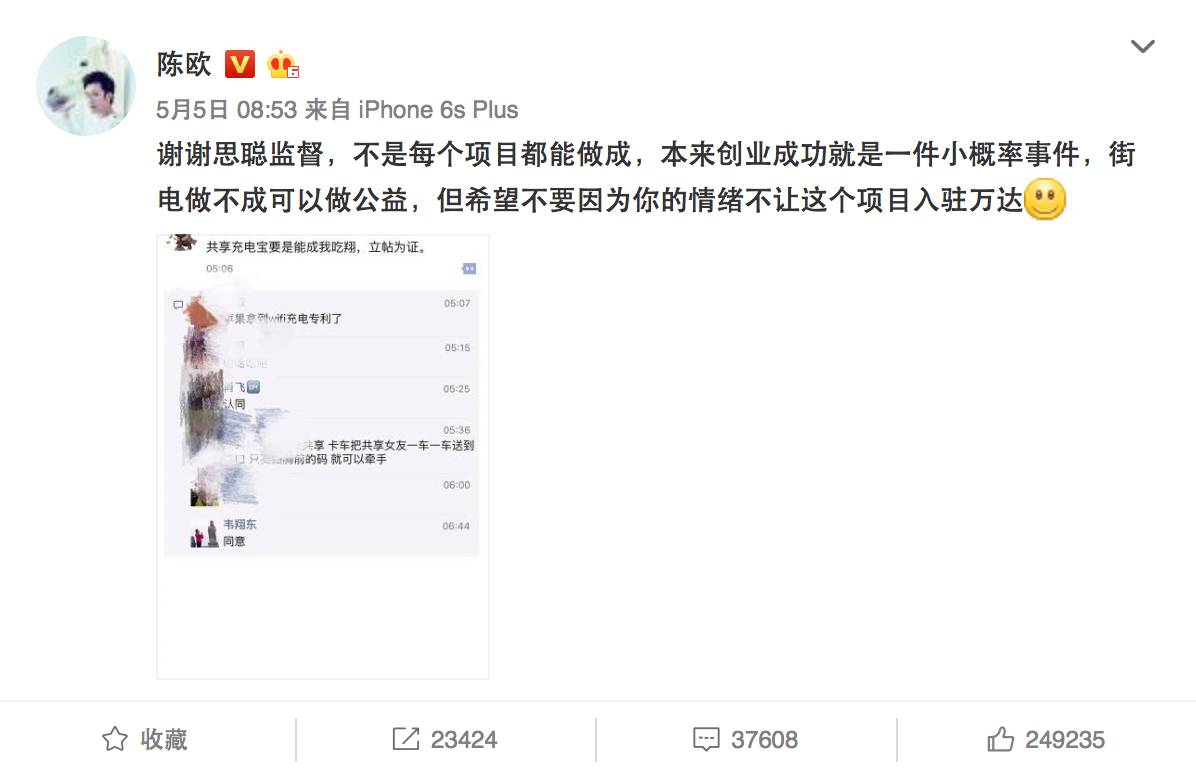Click the post timestamp 5月5日 08:53

227,110
